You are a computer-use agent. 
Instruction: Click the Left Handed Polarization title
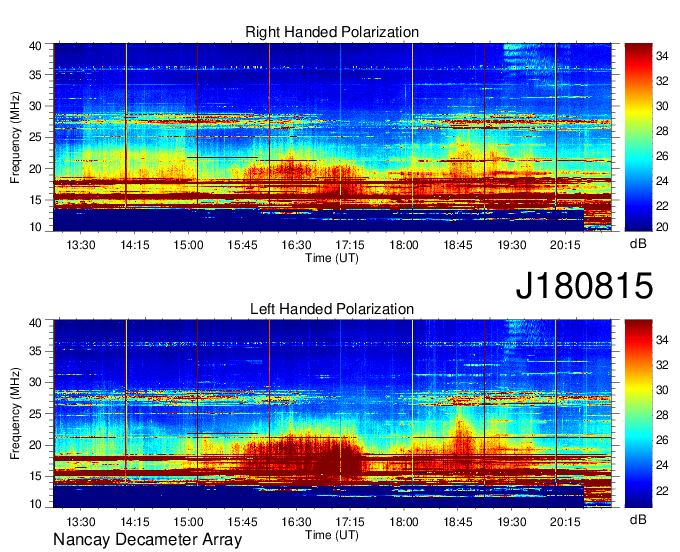pos(332,309)
